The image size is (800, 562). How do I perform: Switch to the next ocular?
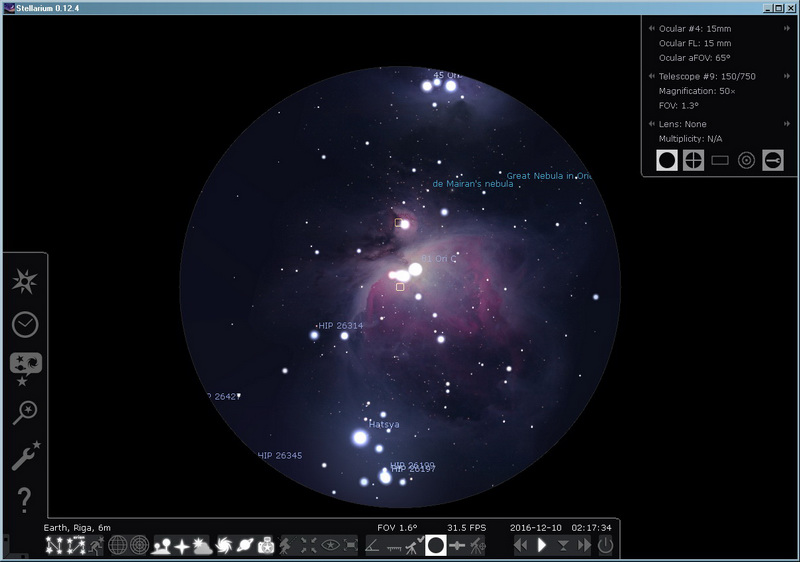786,29
